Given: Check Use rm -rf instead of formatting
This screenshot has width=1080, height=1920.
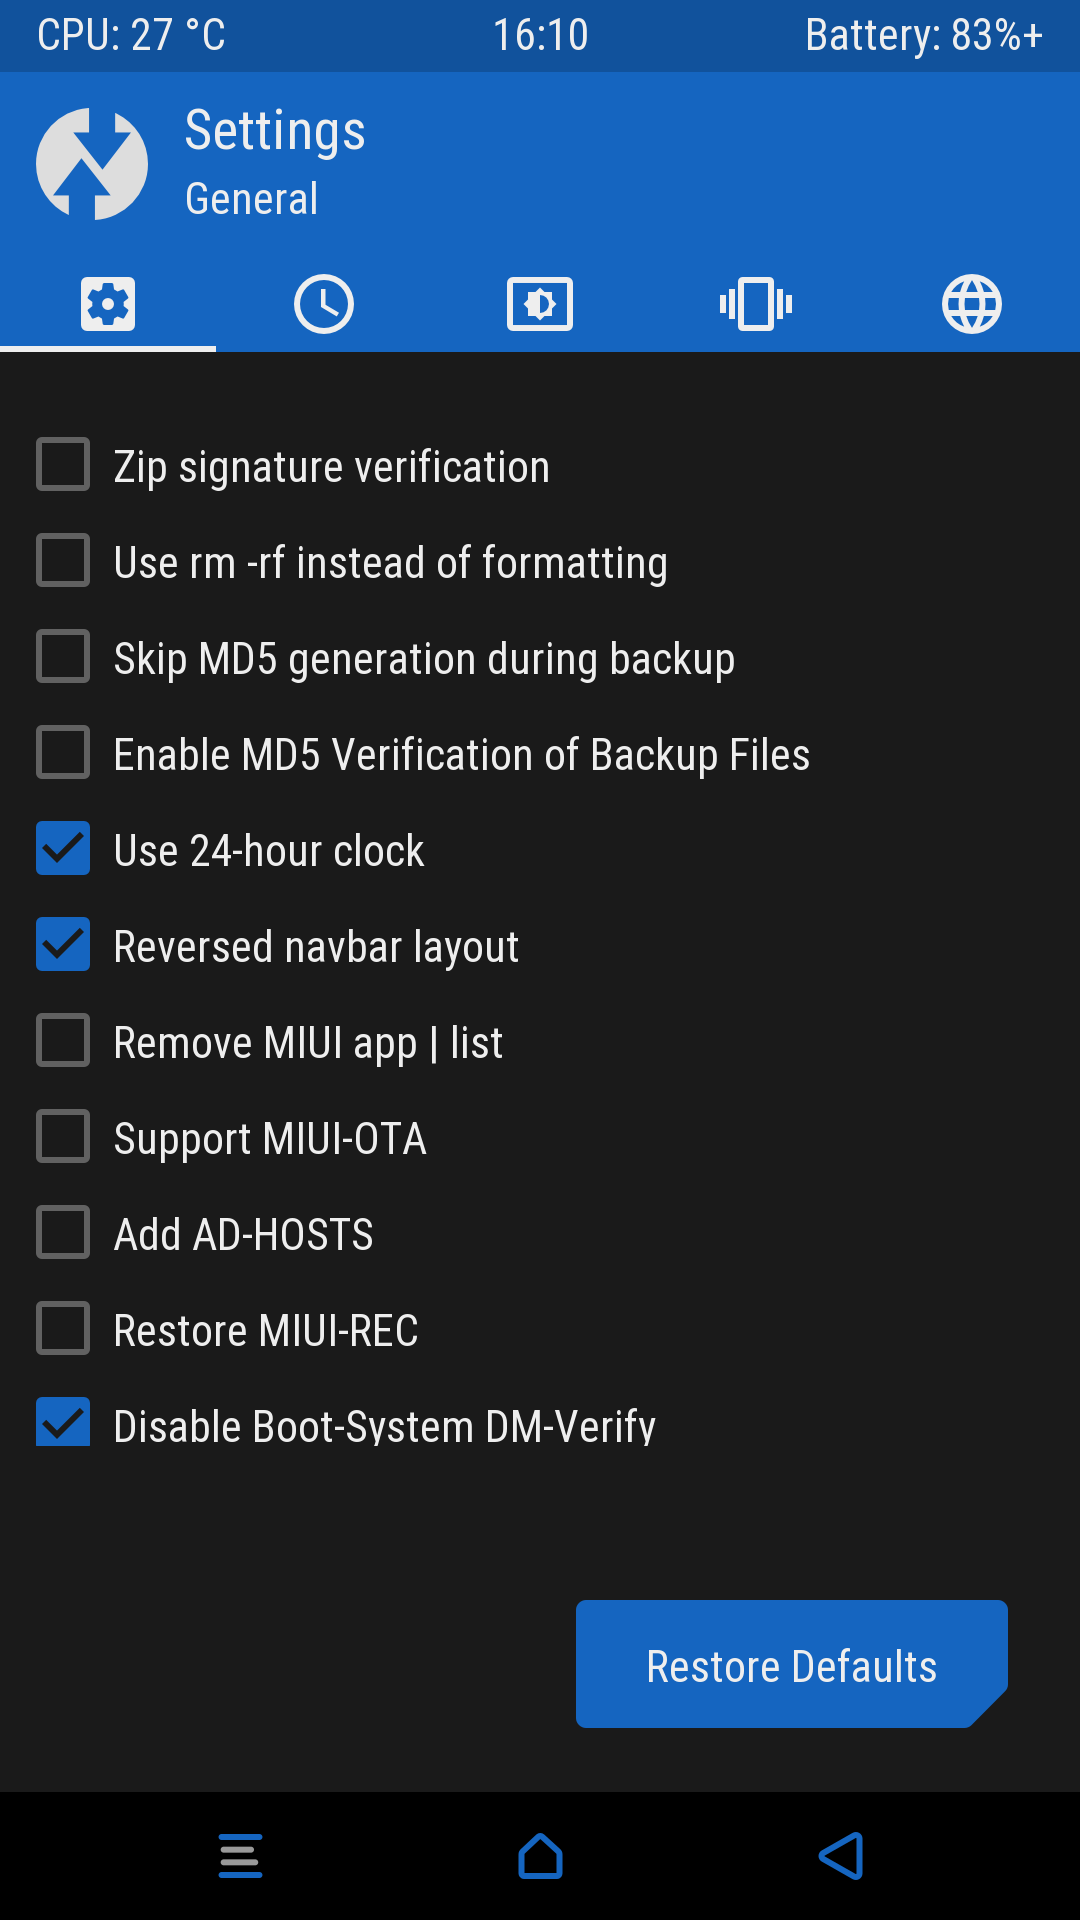Looking at the screenshot, I should (x=63, y=560).
